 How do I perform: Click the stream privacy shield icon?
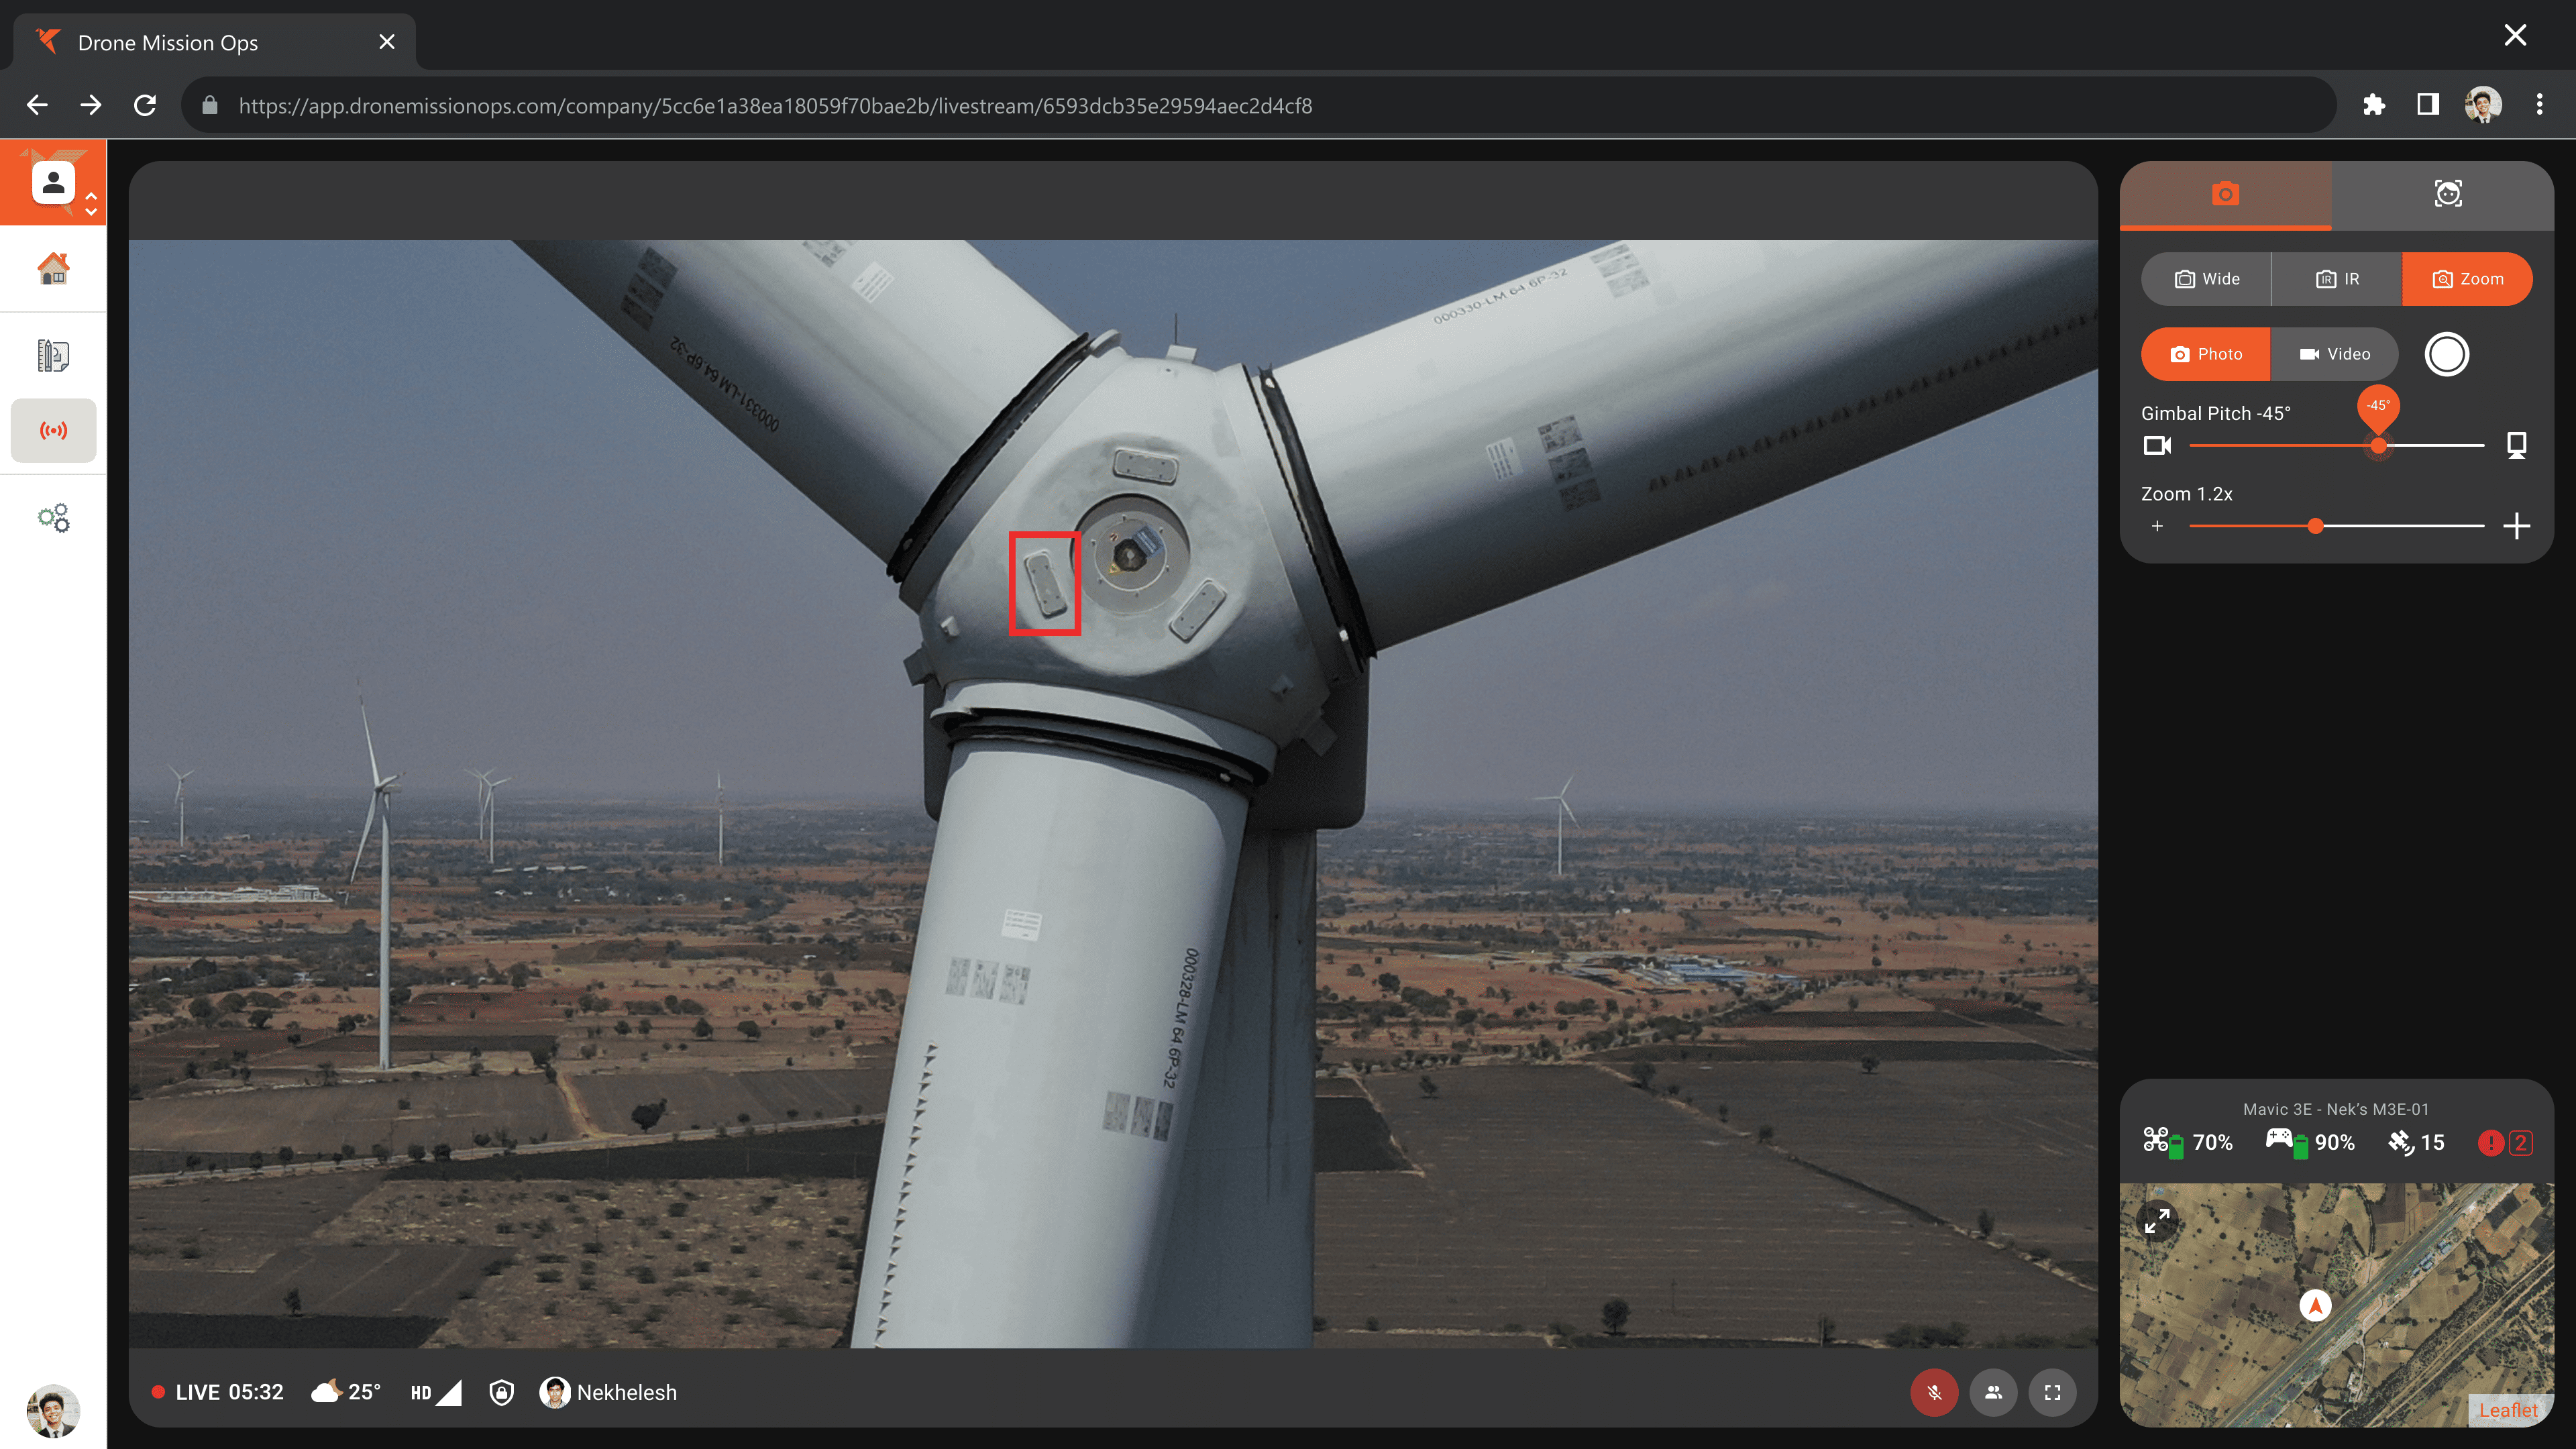(501, 1392)
